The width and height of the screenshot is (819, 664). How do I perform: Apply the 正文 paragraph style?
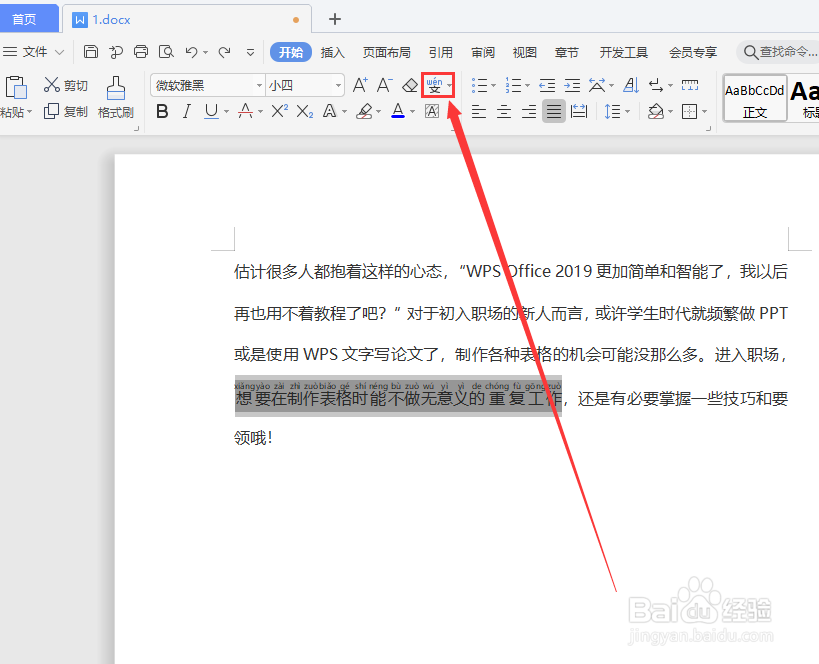(x=754, y=98)
